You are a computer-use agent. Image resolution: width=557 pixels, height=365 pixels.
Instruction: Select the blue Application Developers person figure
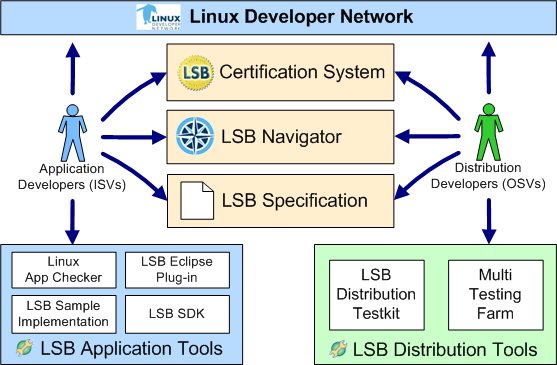pyautogui.click(x=72, y=133)
